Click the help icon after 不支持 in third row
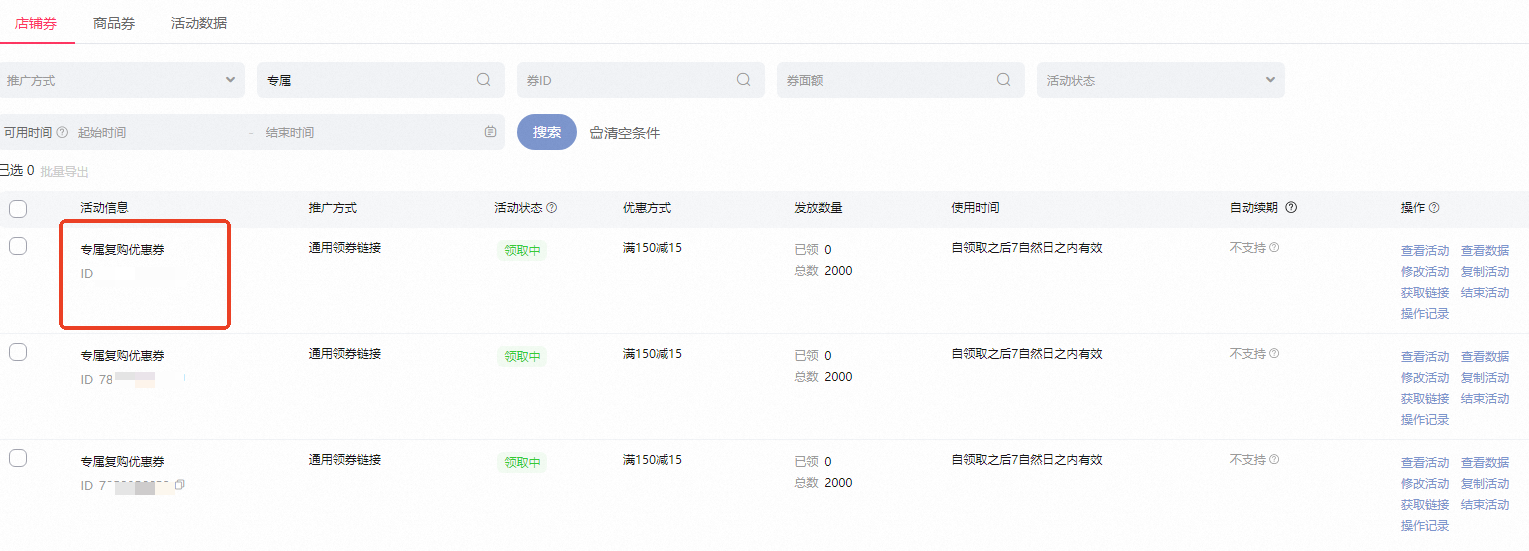Image resolution: width=1529 pixels, height=551 pixels. tap(1274, 459)
